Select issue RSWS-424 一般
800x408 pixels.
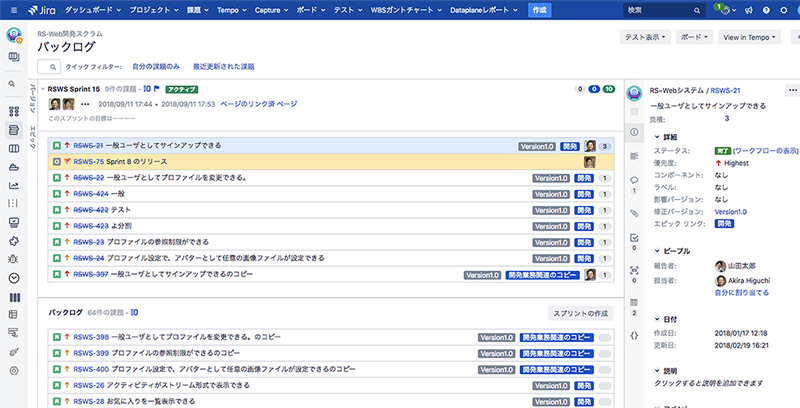[331, 194]
